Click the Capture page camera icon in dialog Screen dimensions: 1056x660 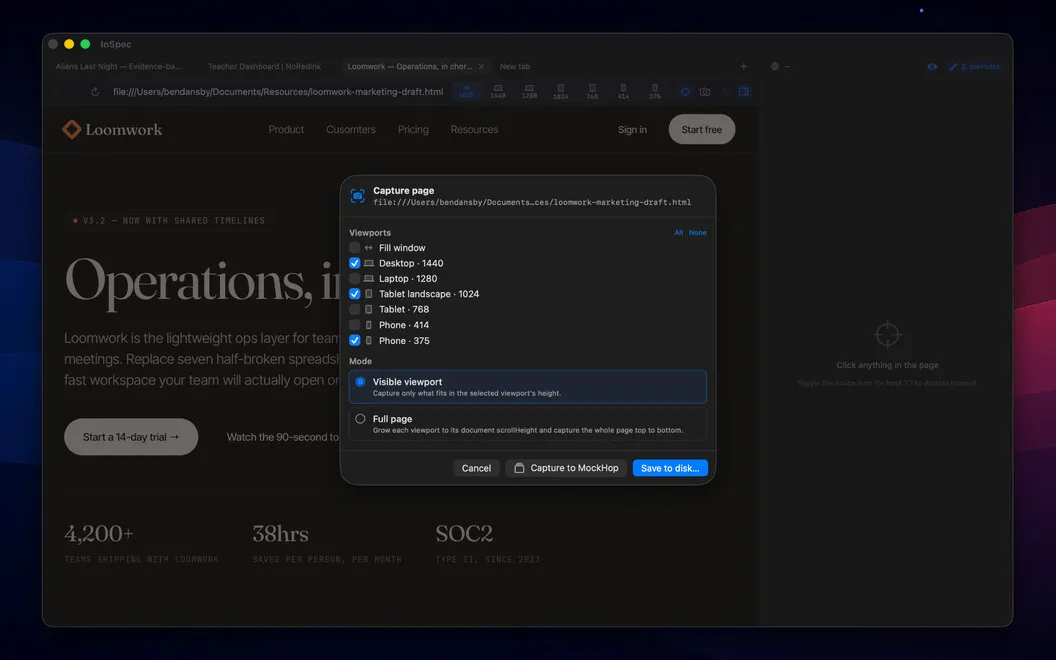click(x=358, y=196)
